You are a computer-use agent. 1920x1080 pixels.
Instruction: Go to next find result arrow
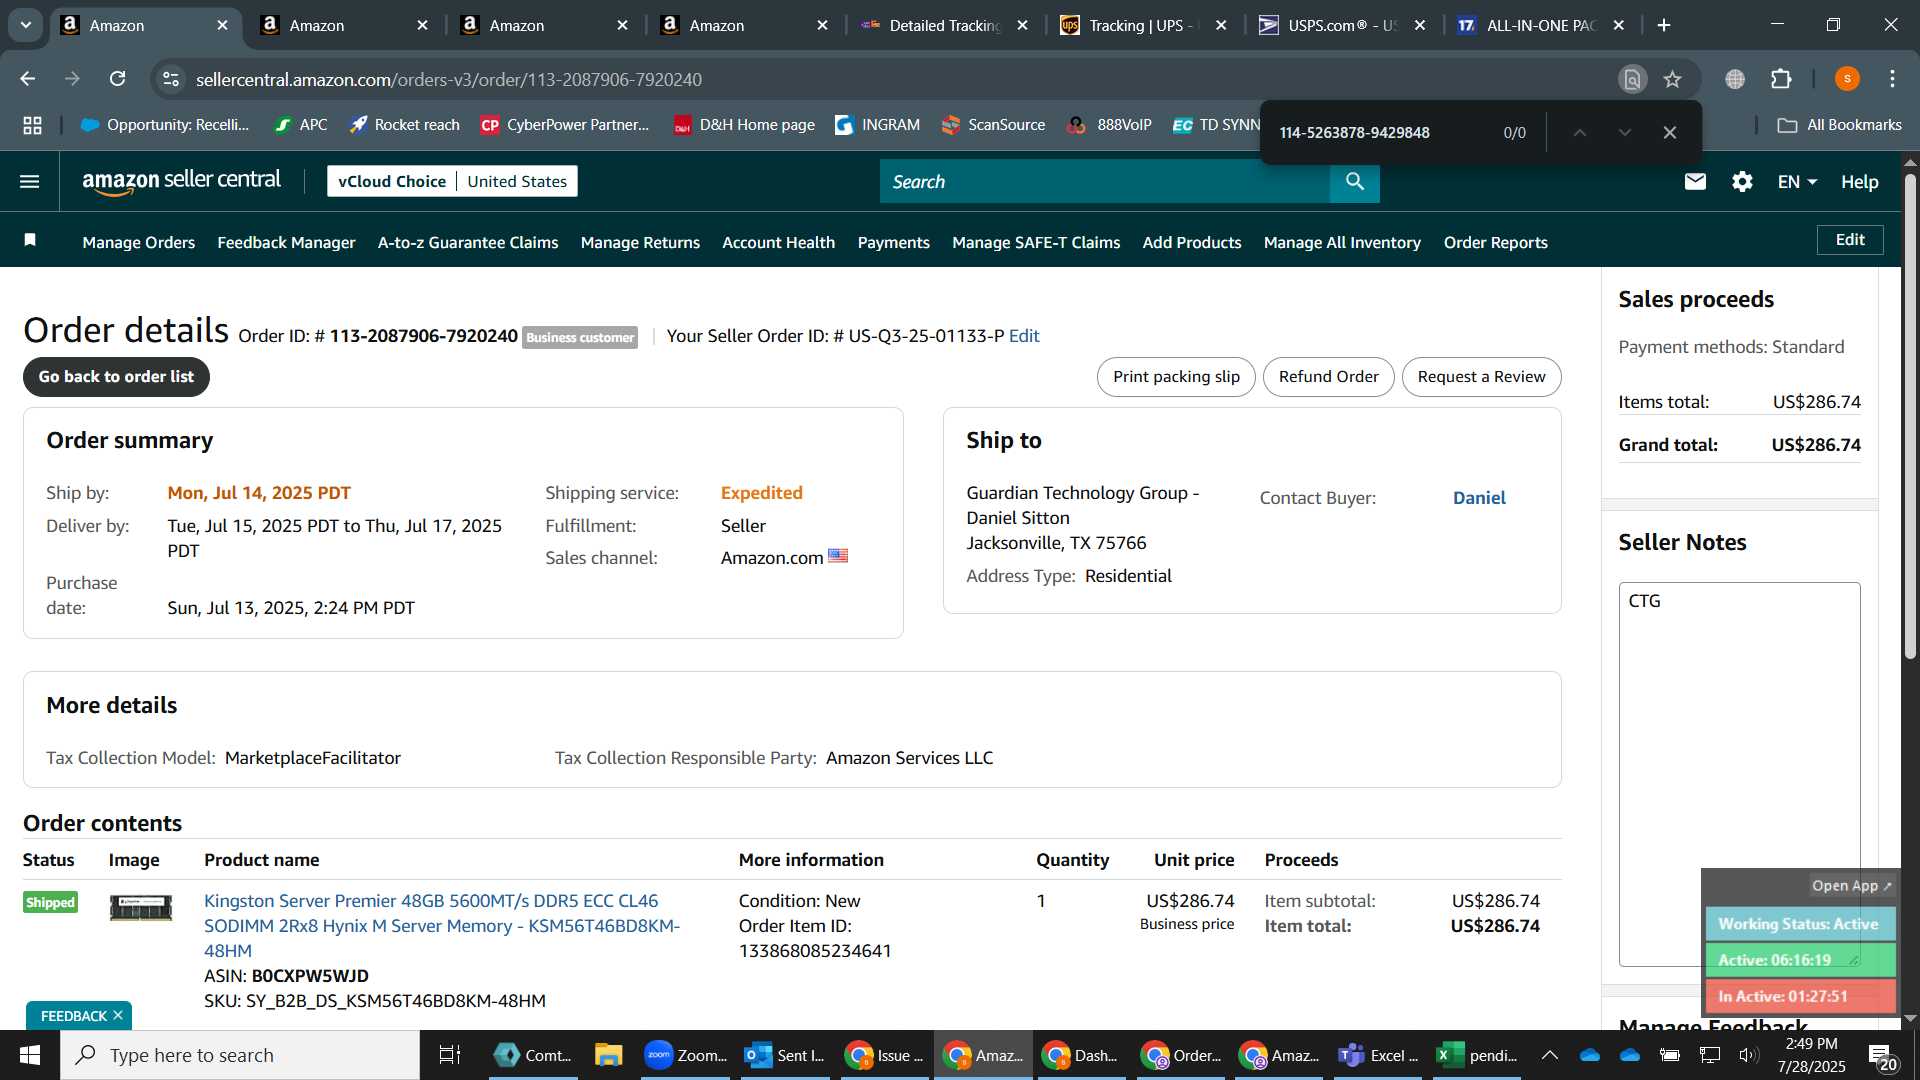1625,132
